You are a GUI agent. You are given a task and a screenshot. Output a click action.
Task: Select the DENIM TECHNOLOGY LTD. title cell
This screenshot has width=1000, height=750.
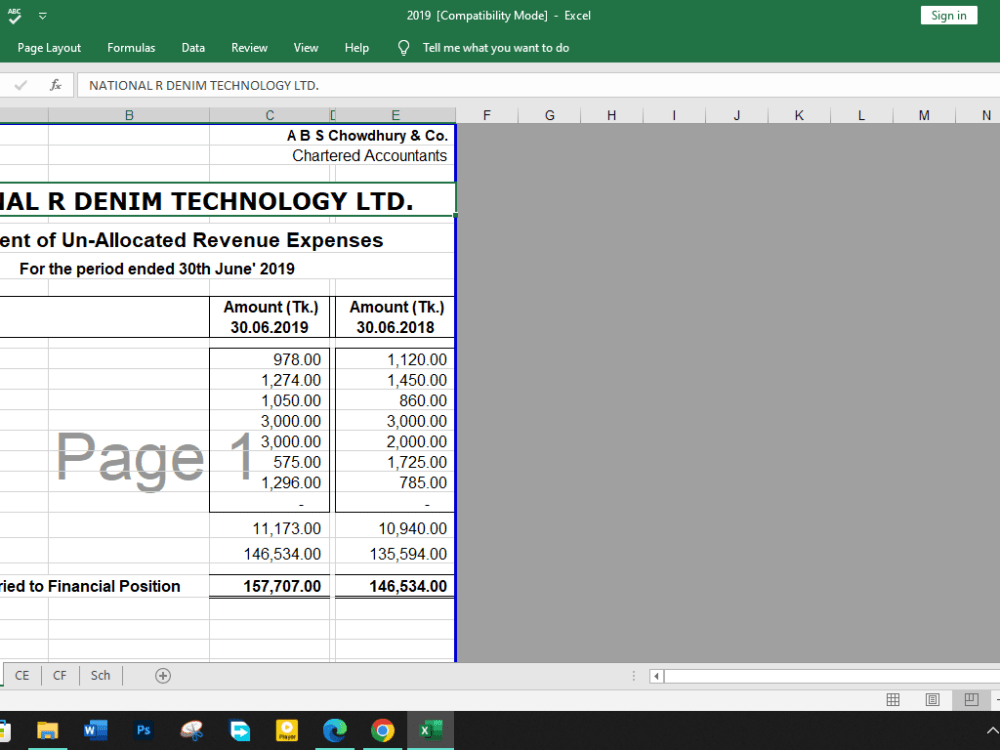227,200
